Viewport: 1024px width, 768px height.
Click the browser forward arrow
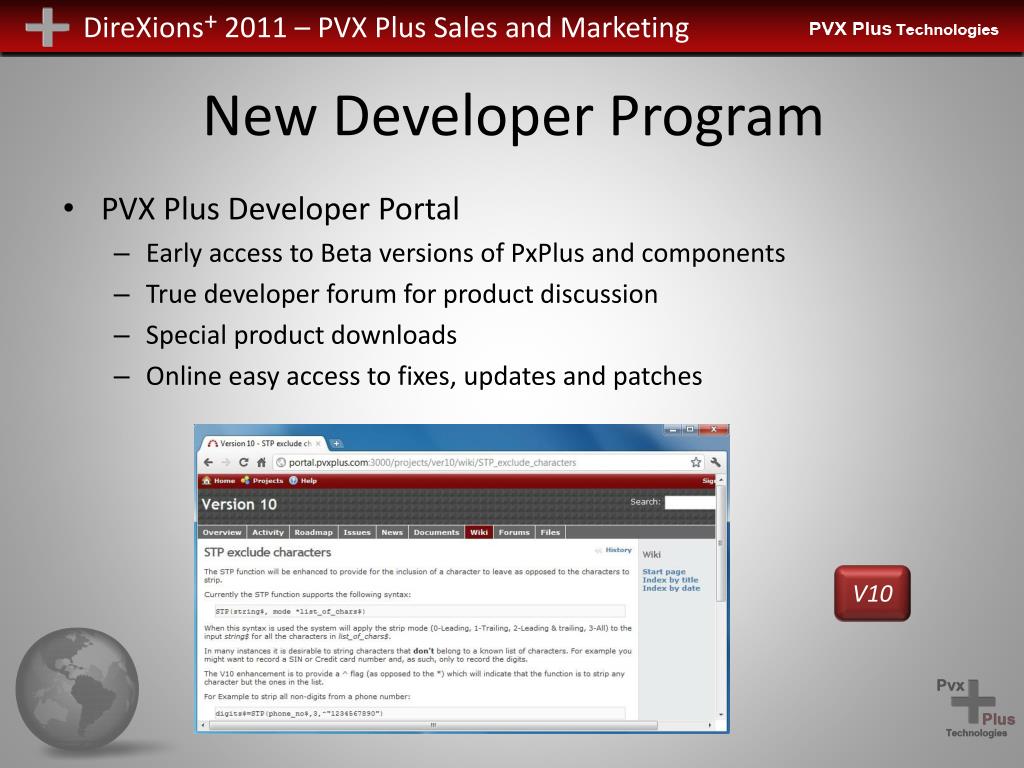[226, 462]
